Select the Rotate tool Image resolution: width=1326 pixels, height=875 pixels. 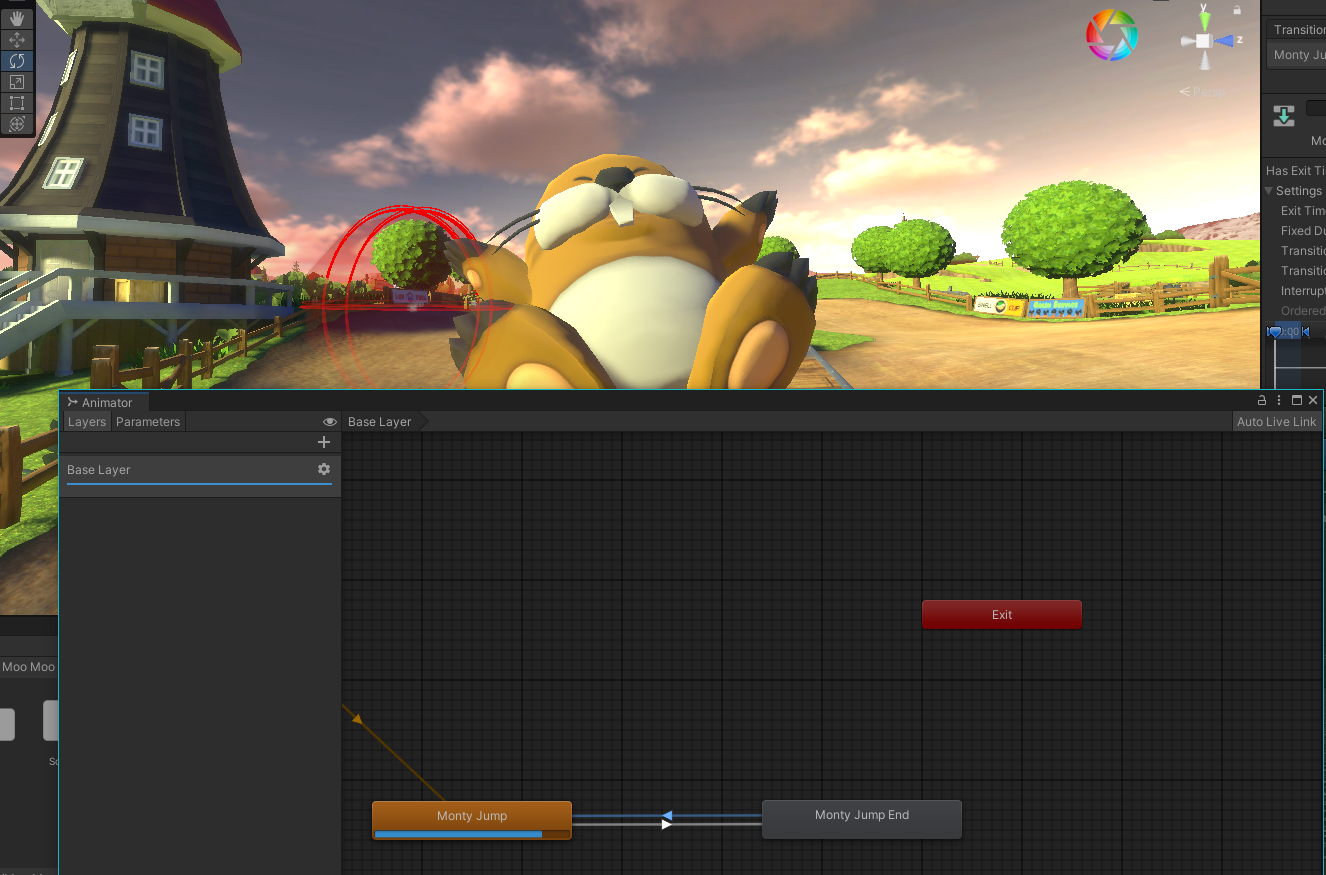click(17, 61)
